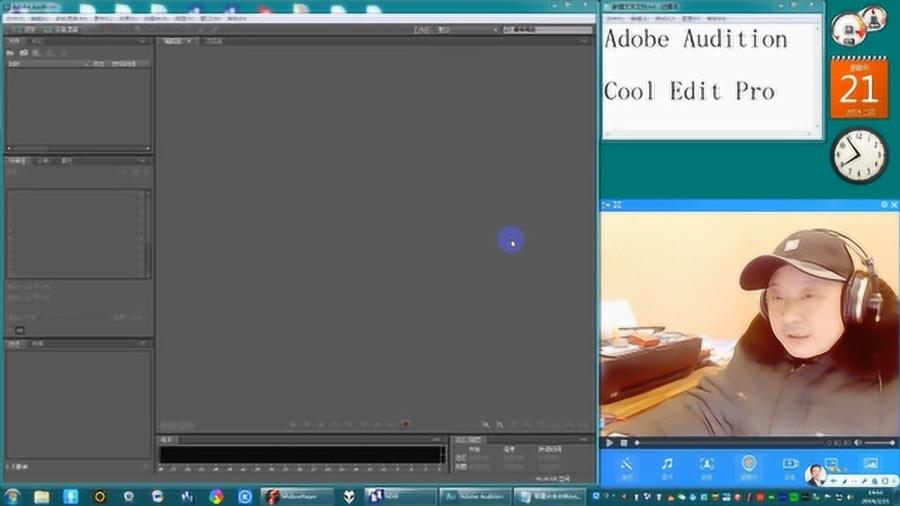The width and height of the screenshot is (900, 506).
Task: Toggle mute speaker icon in camera player
Action: 858,443
